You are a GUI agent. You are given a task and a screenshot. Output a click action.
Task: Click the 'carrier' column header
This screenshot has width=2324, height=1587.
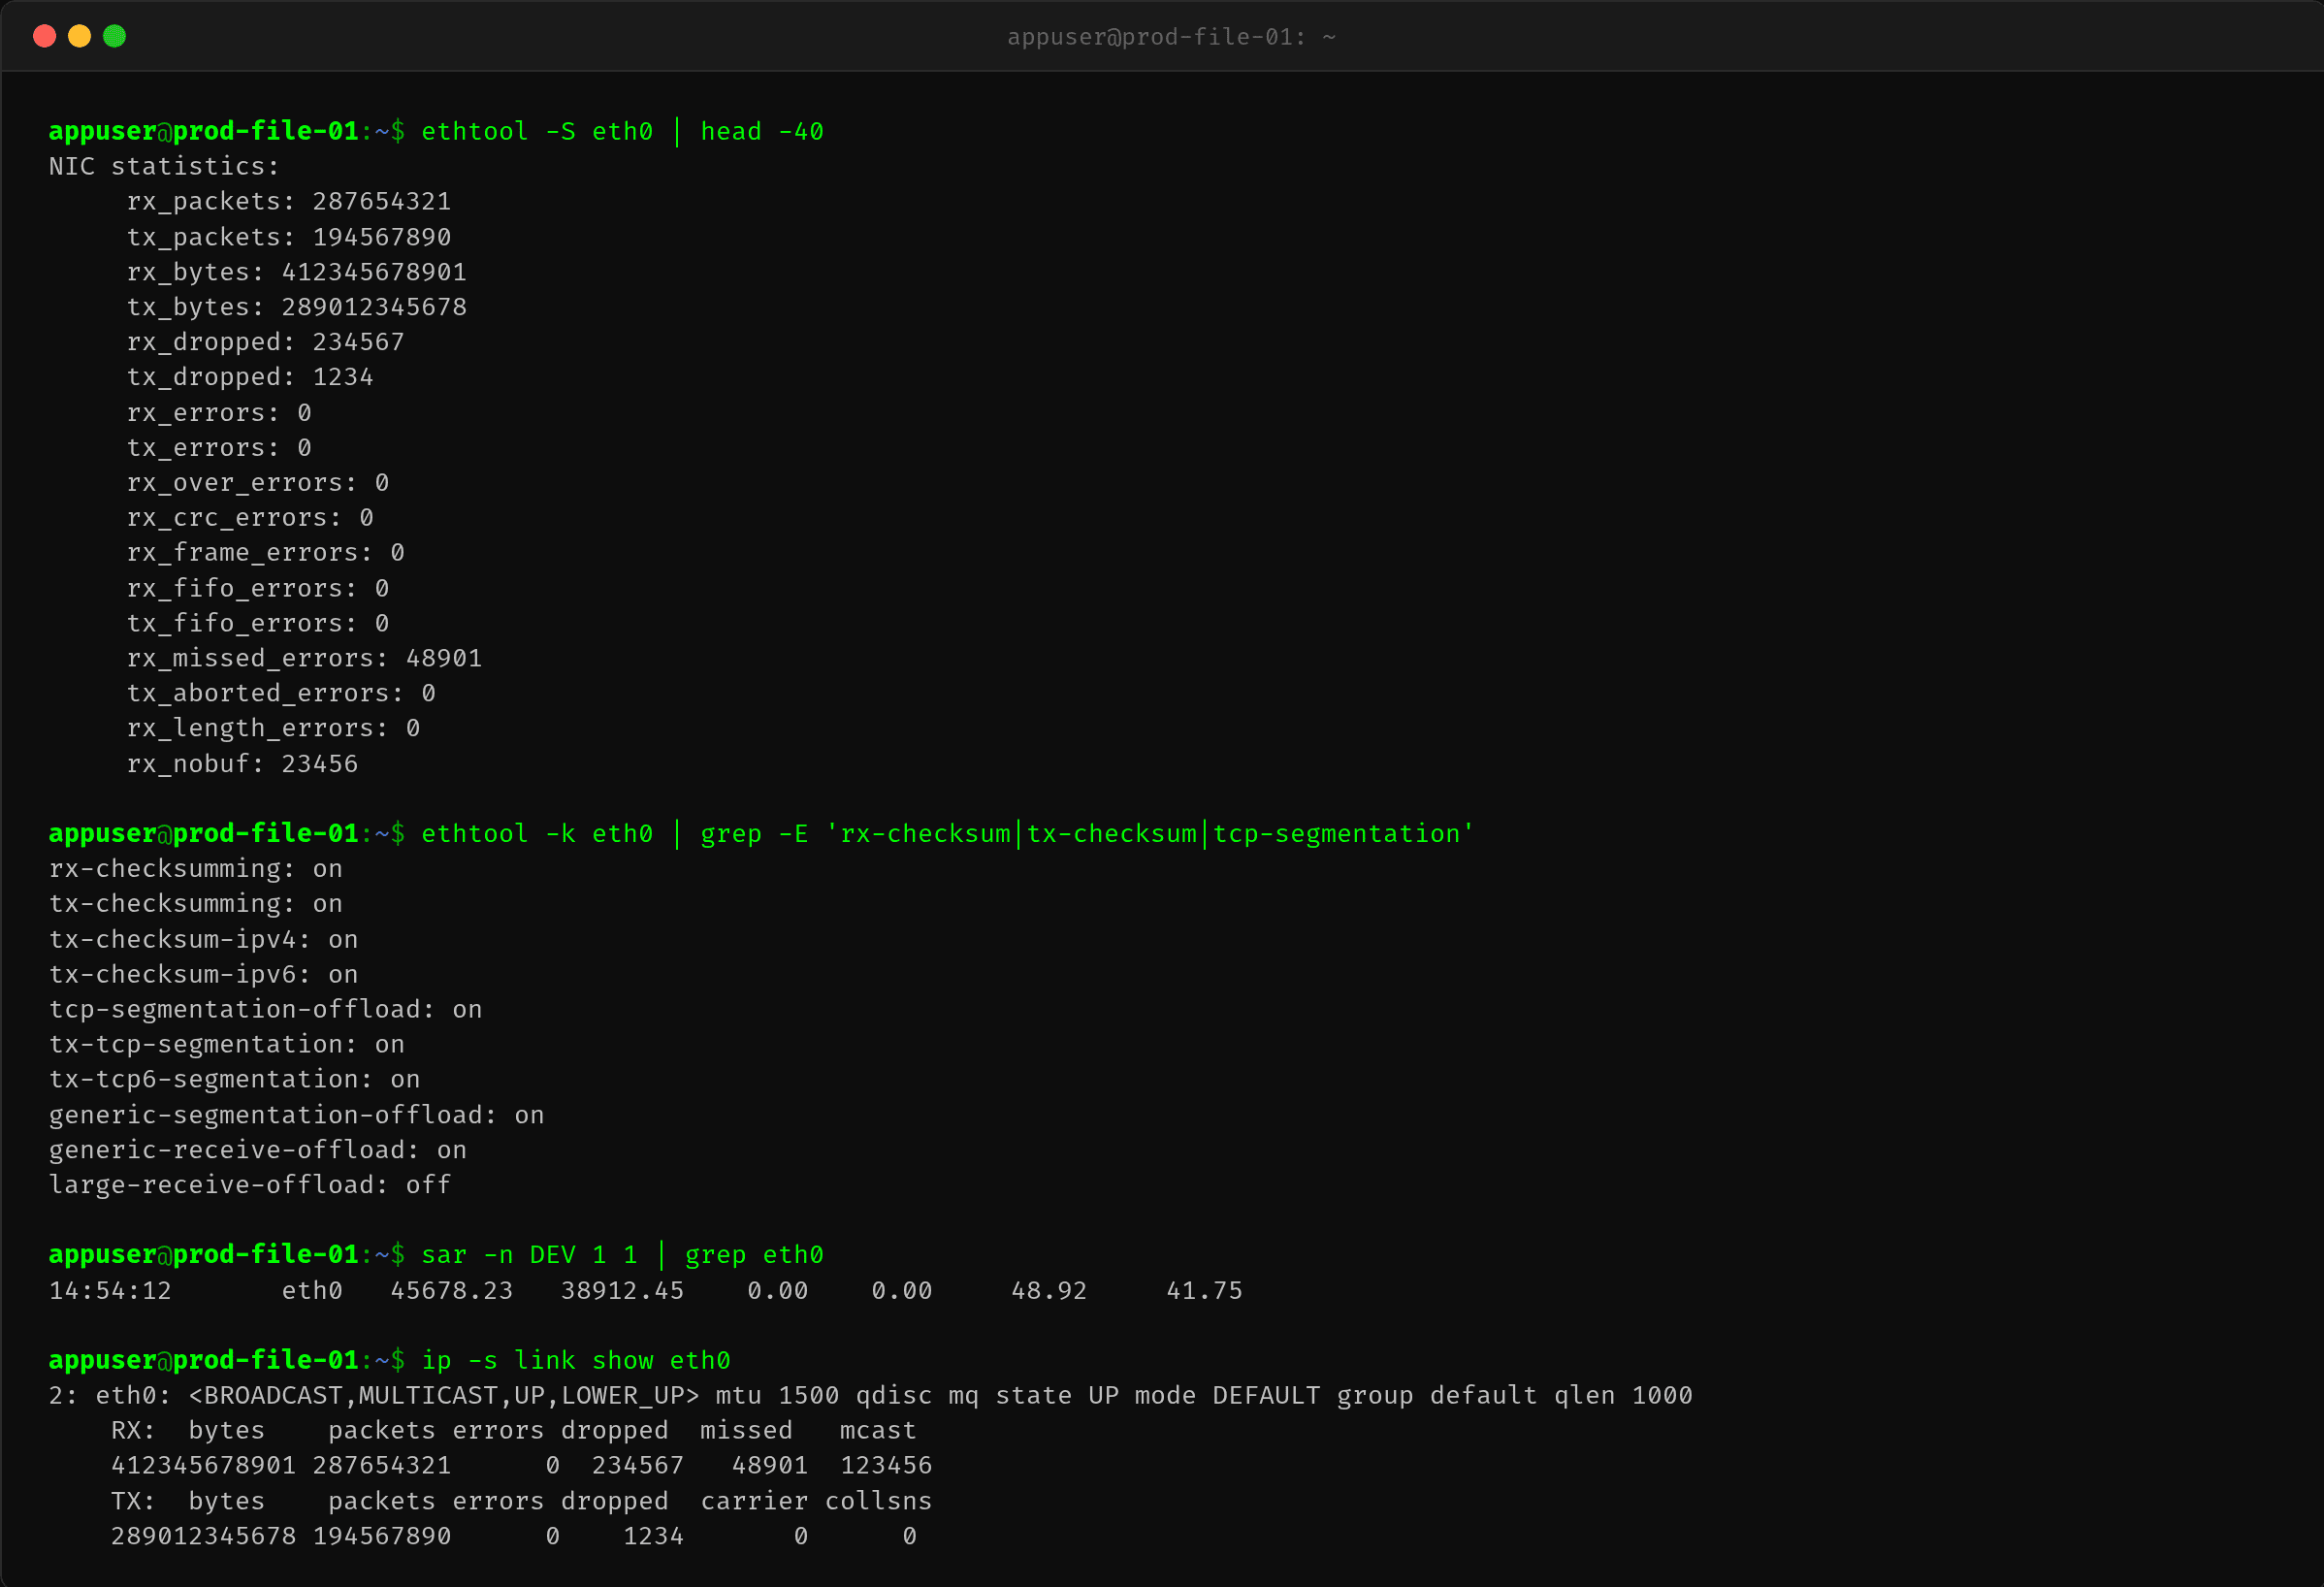(x=754, y=1501)
